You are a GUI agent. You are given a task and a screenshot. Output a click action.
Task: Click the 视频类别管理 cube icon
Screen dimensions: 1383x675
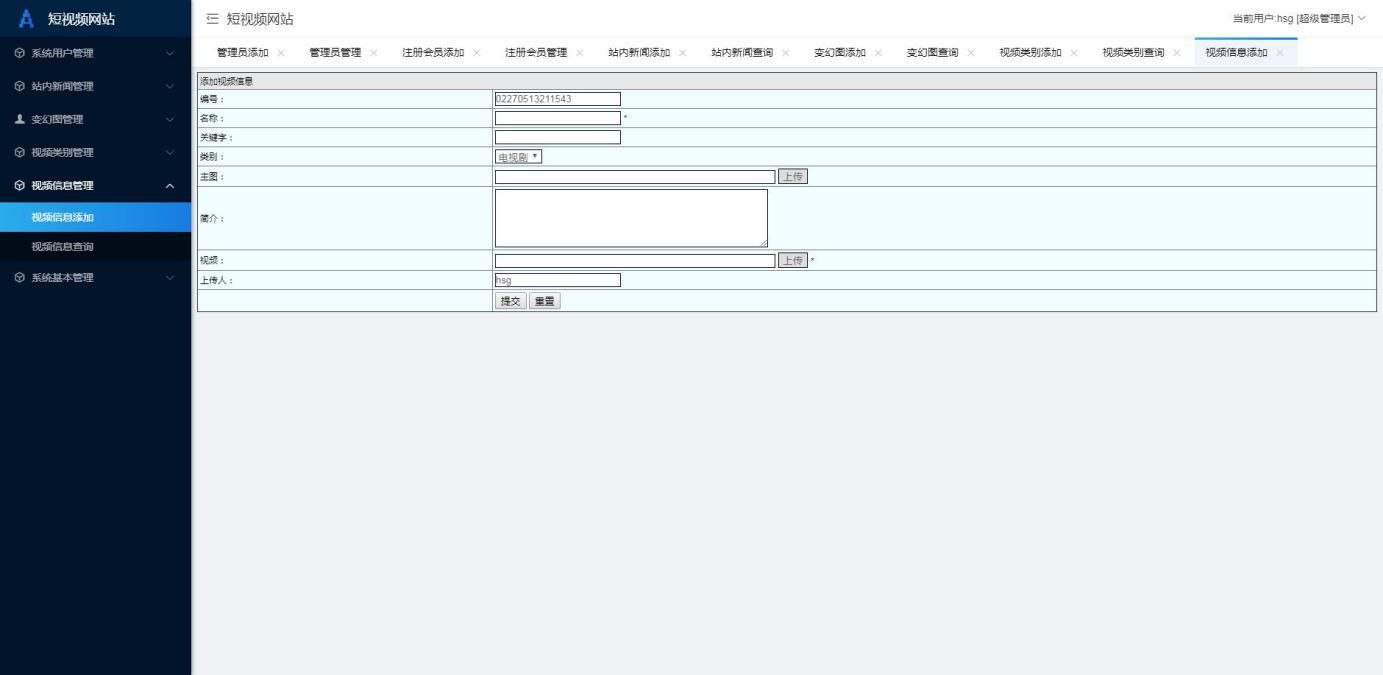coord(20,152)
